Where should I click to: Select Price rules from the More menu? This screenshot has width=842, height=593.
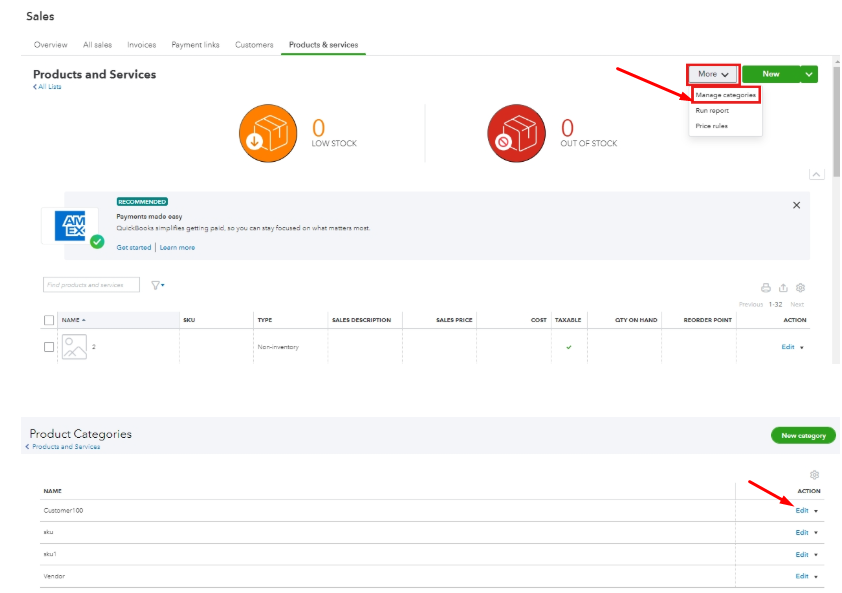(712, 126)
